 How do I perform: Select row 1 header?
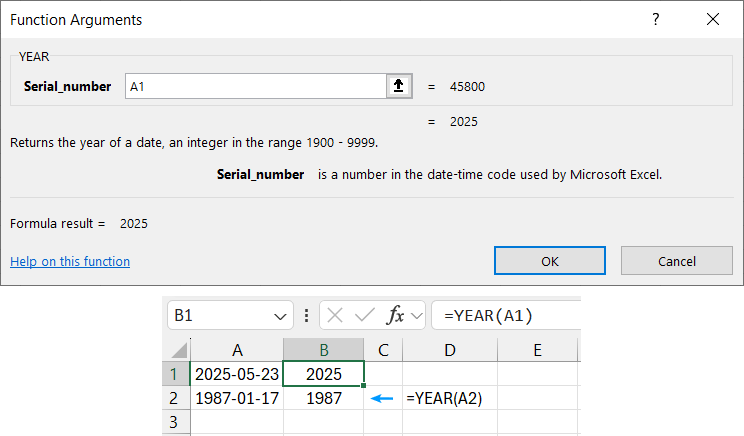pyautogui.click(x=176, y=374)
